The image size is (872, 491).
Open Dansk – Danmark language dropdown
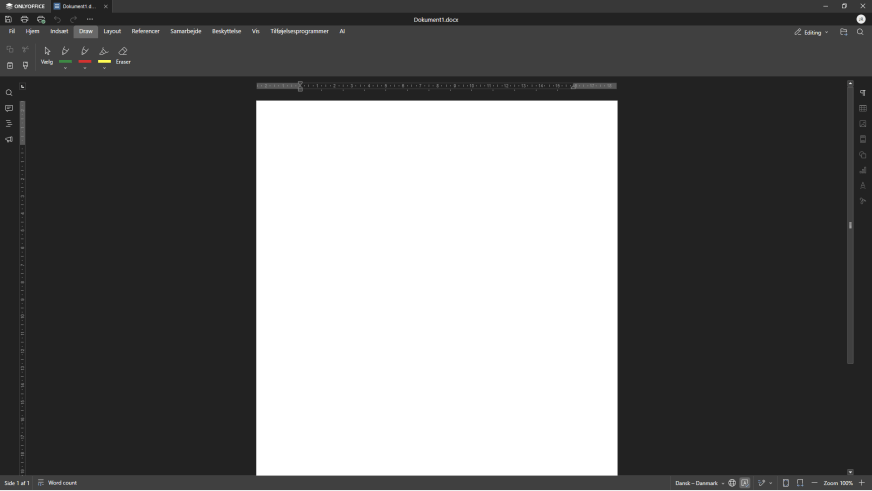699,483
